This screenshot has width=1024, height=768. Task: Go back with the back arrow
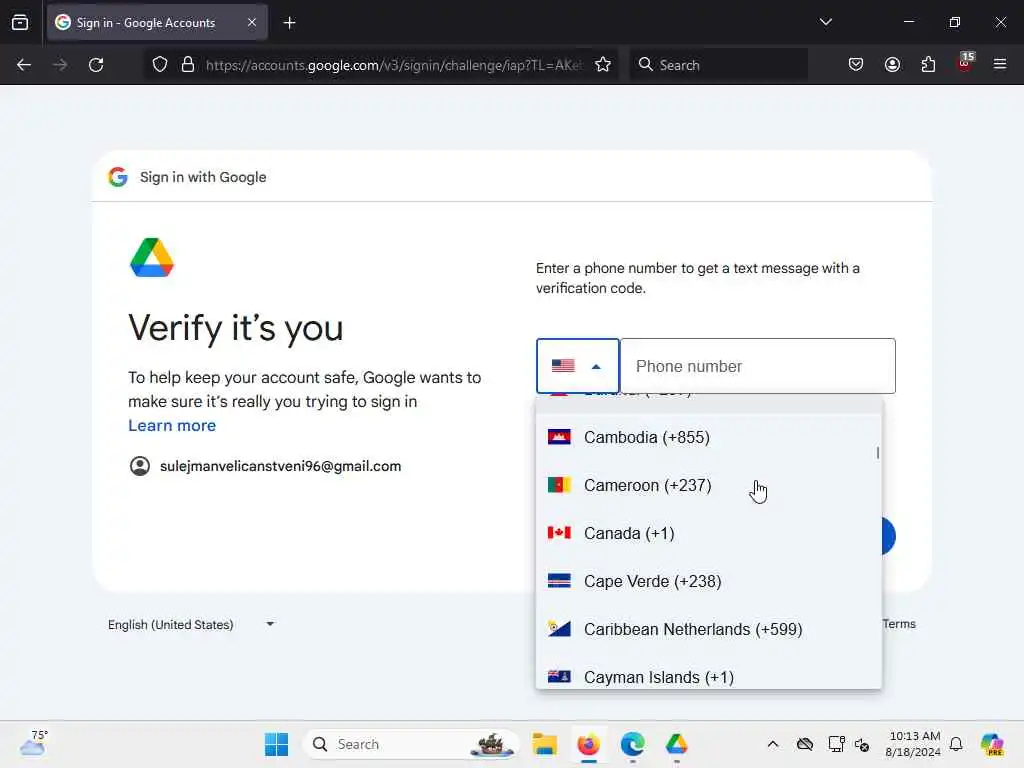(x=24, y=65)
